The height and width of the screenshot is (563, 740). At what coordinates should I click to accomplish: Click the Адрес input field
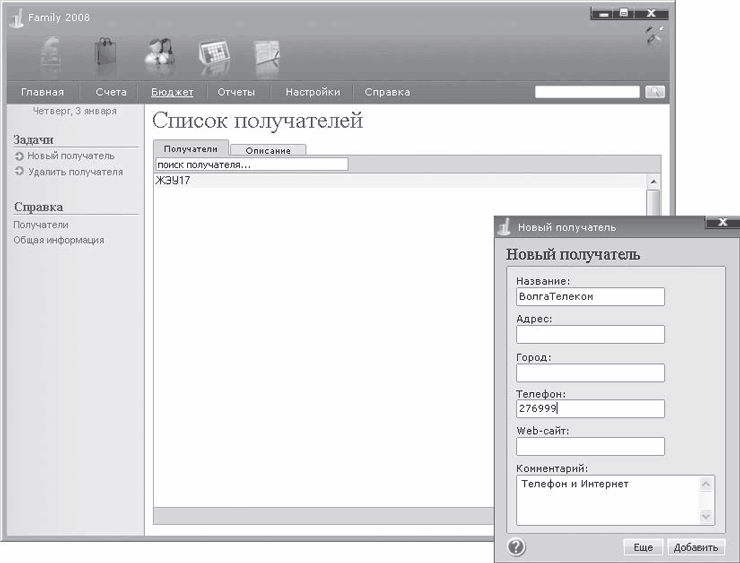click(590, 334)
